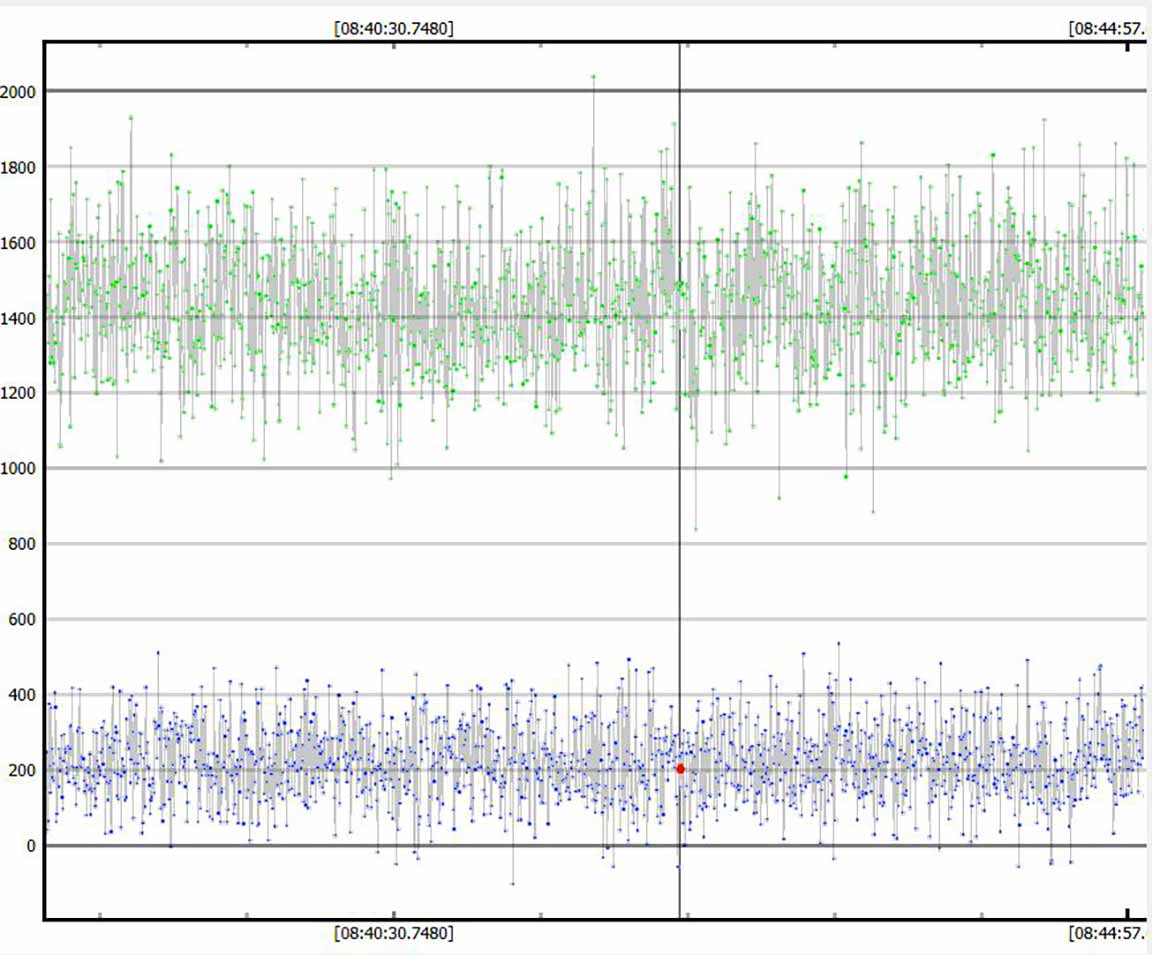
Task: Click bottom timestamp label 08:44:57
Action: (x=1108, y=933)
